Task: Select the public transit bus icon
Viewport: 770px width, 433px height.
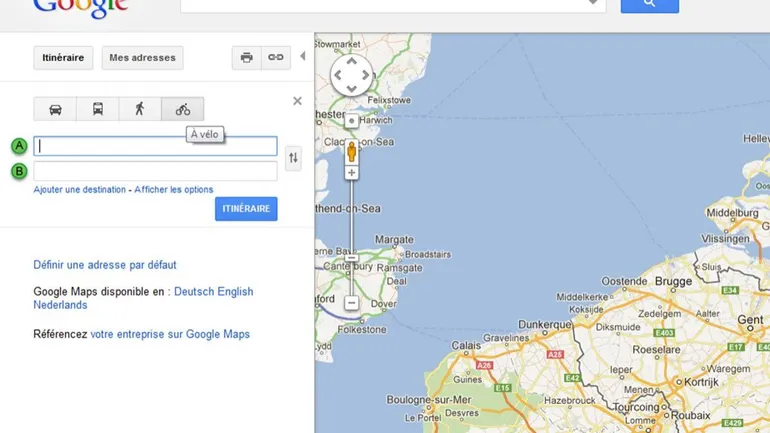Action: coord(98,109)
